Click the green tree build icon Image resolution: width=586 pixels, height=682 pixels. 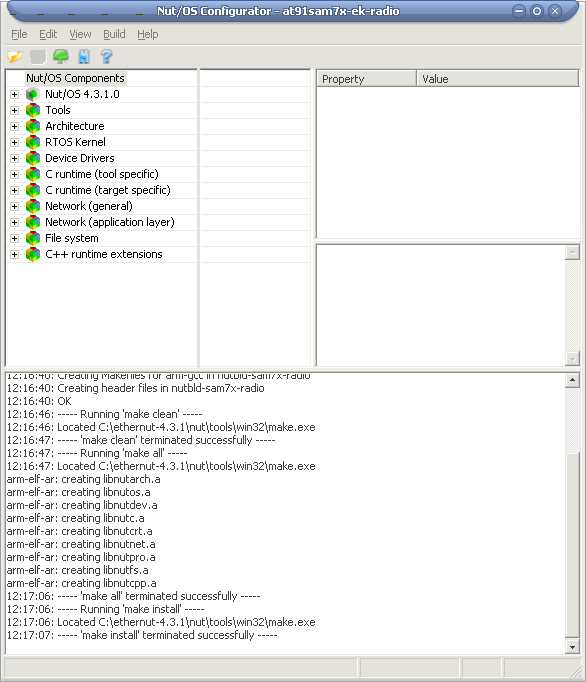tap(61, 57)
